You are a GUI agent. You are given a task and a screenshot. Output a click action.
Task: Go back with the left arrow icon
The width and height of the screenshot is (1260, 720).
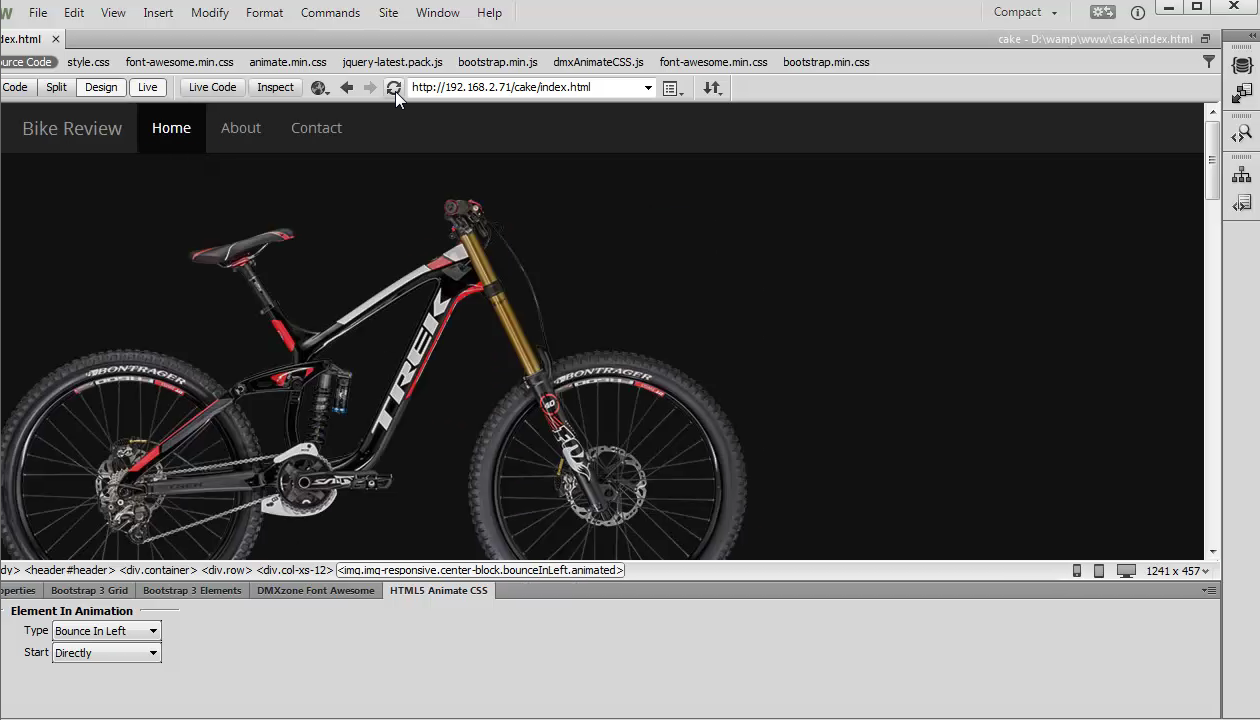coord(347,88)
